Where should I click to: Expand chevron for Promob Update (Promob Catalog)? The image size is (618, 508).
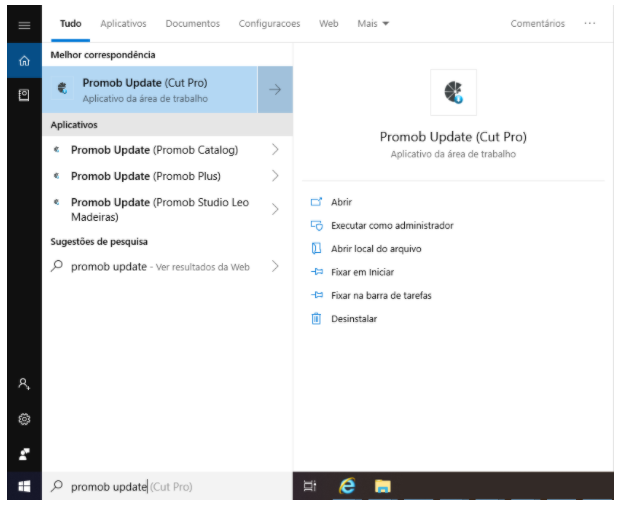pyautogui.click(x=275, y=150)
